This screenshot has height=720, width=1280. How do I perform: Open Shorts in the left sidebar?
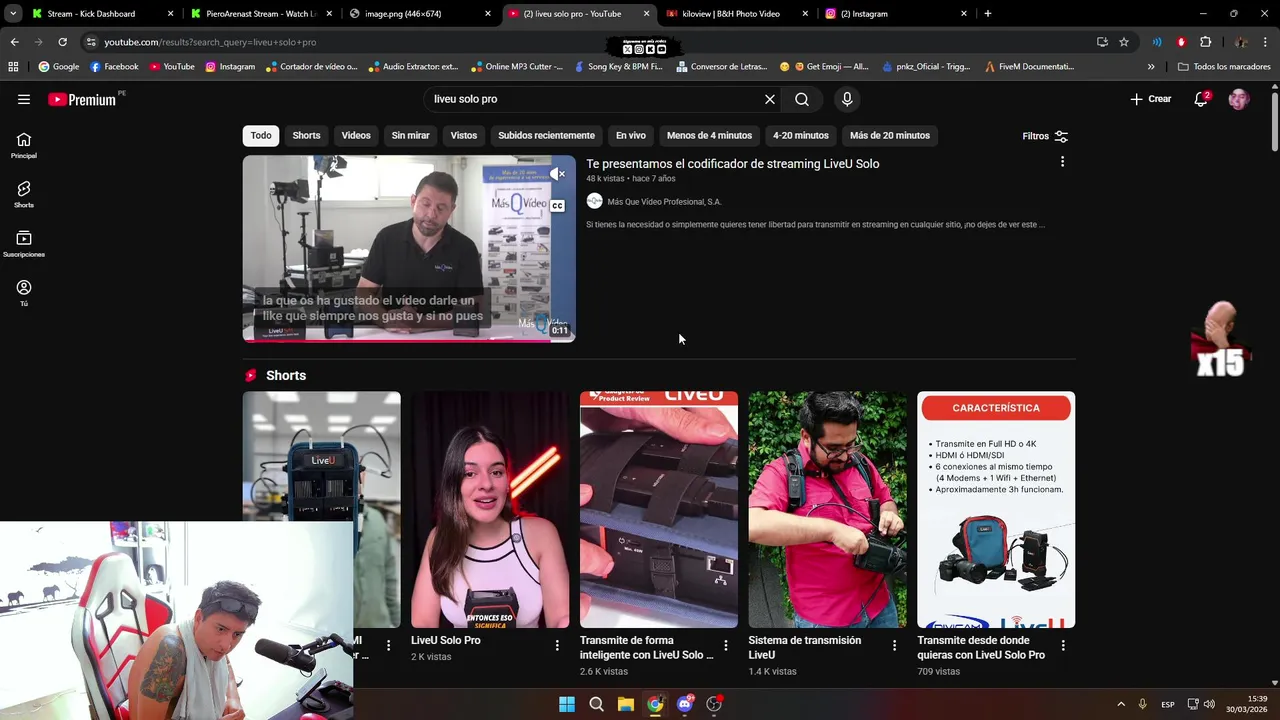[x=24, y=194]
